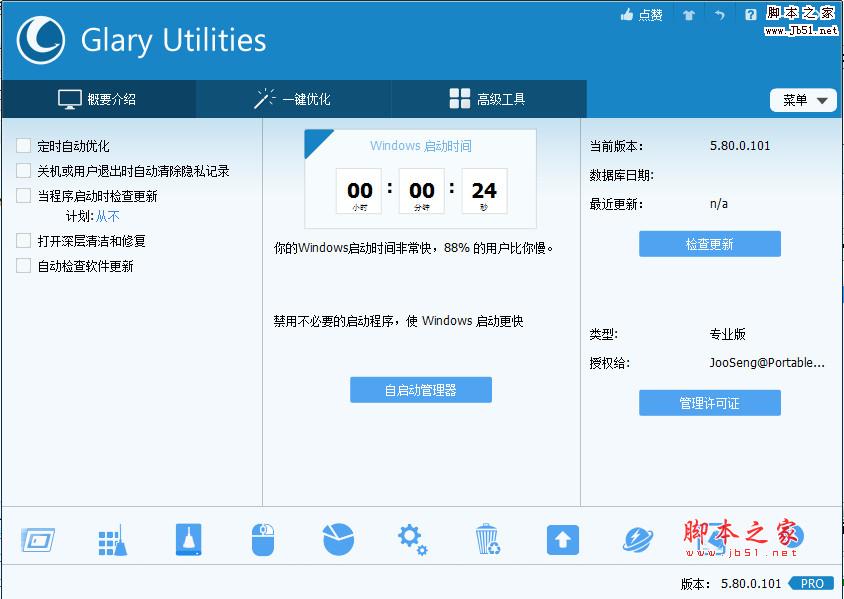Switch to the 一键优化 tab
Screen dimensions: 844x599
click(293, 99)
